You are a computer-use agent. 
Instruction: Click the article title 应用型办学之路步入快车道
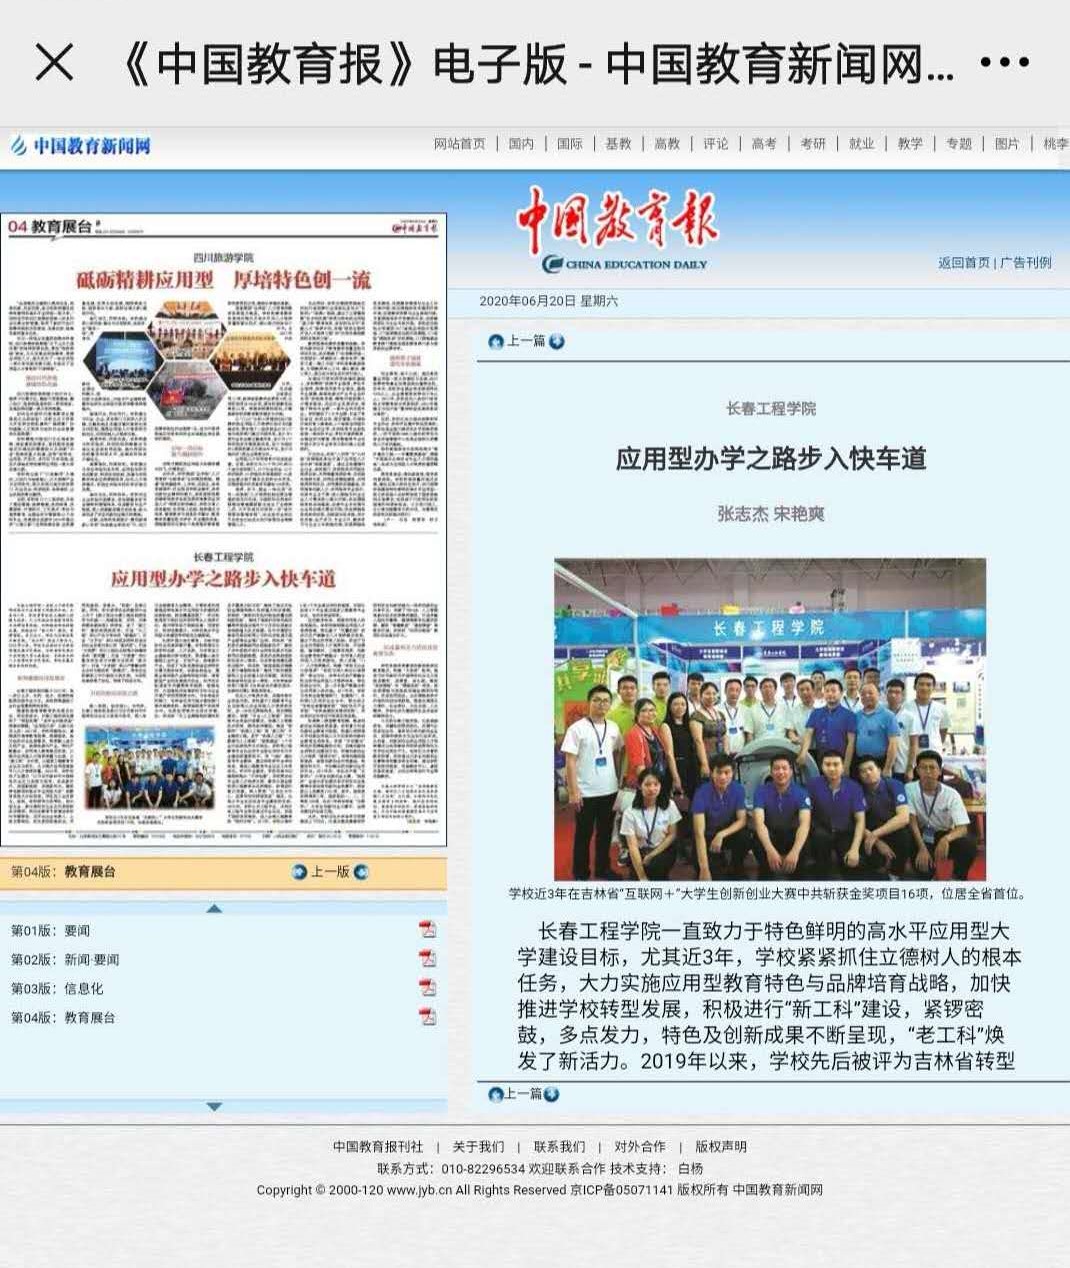point(771,459)
